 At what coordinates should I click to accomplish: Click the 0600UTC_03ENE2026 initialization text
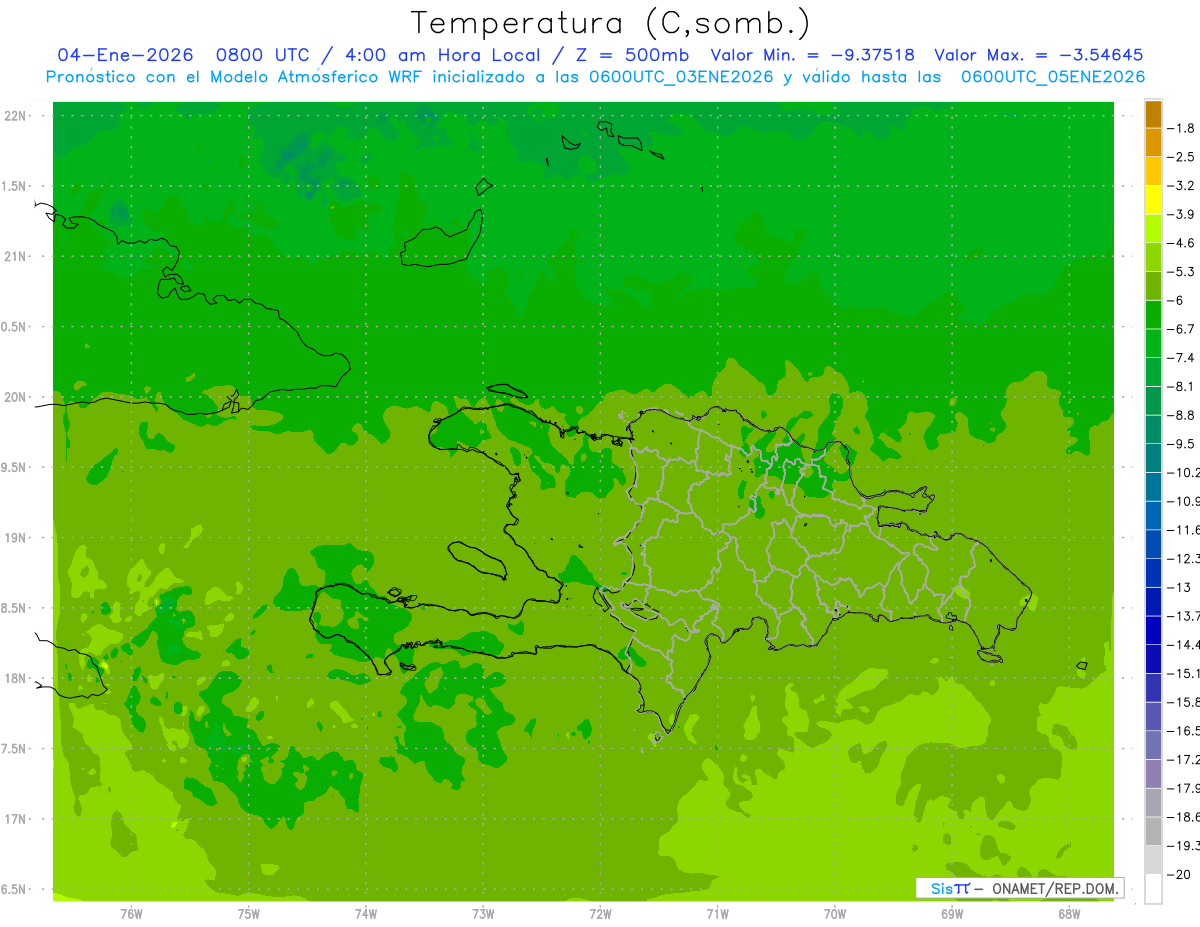click(x=681, y=77)
